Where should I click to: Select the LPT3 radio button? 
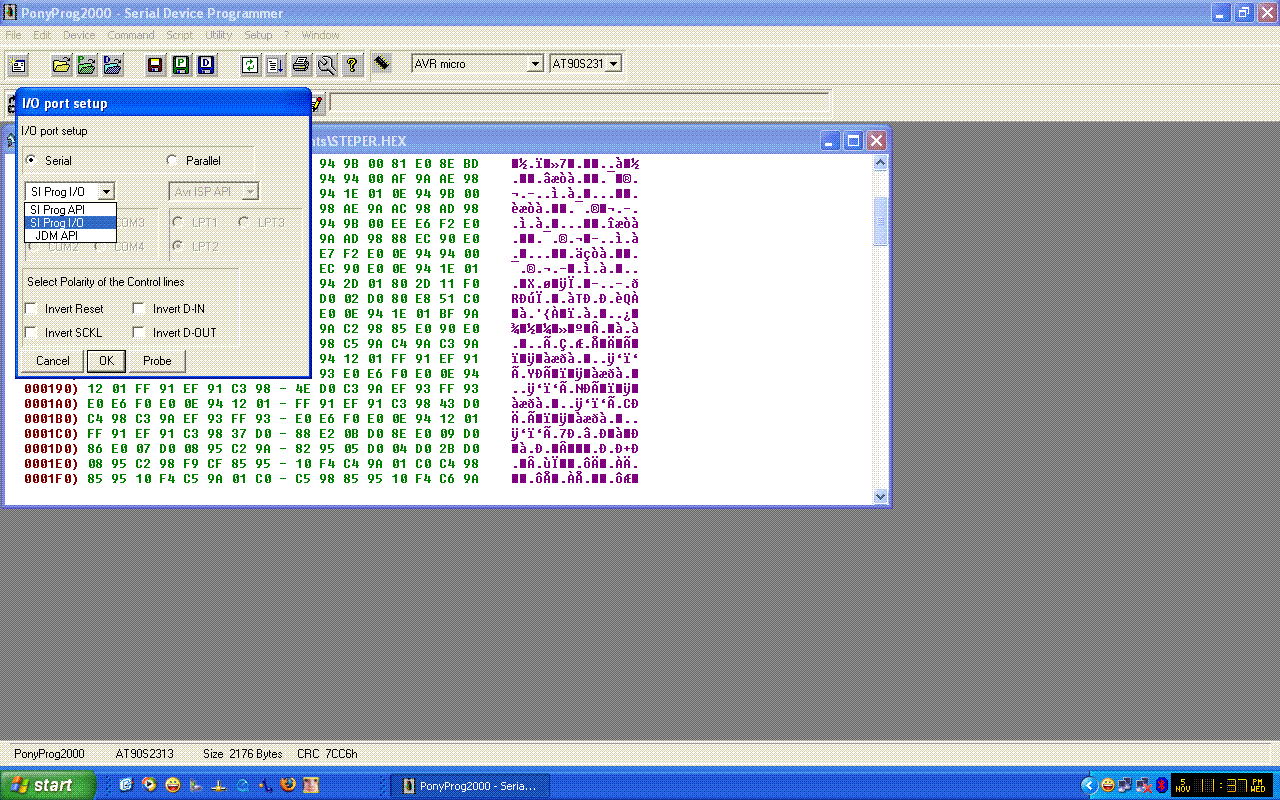(x=244, y=222)
